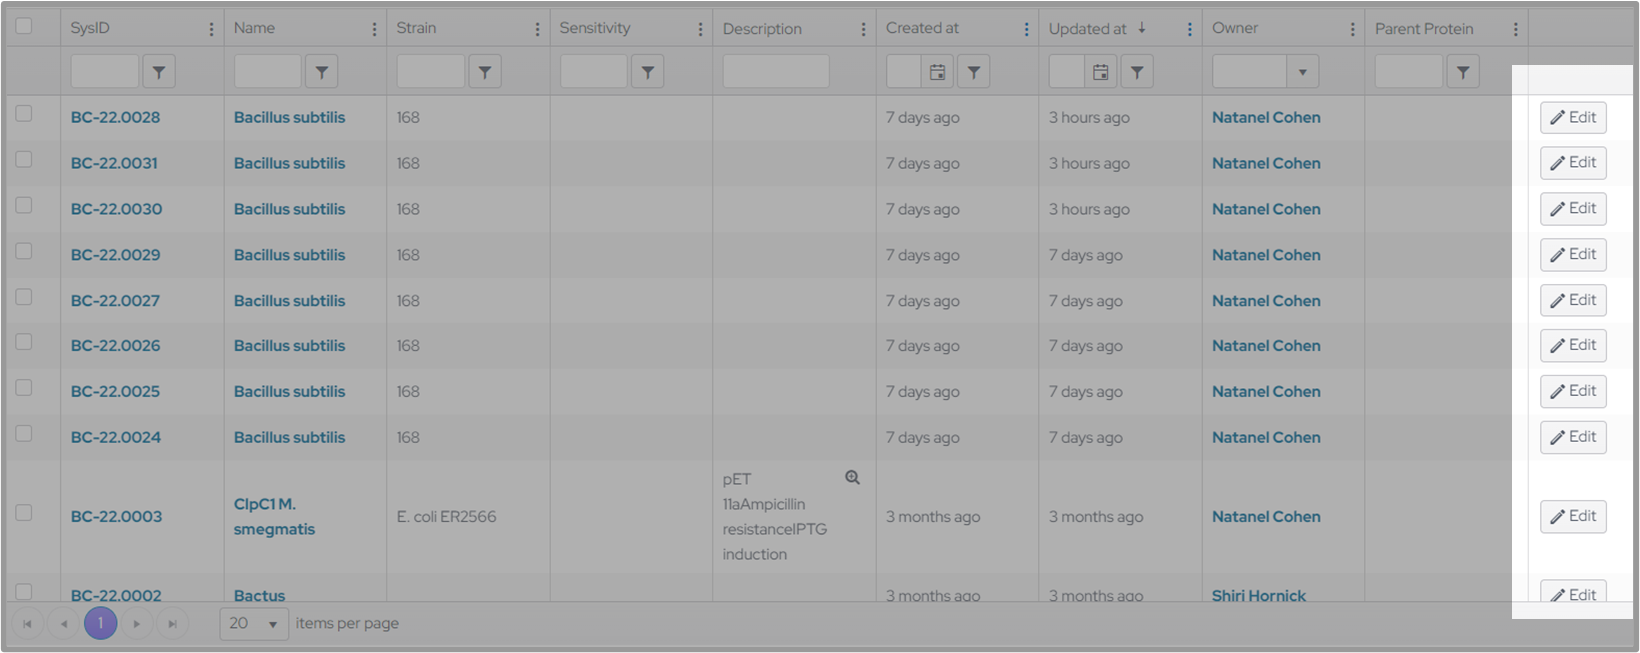Sort by the Created at column header
This screenshot has width=1640, height=653.
pos(922,28)
